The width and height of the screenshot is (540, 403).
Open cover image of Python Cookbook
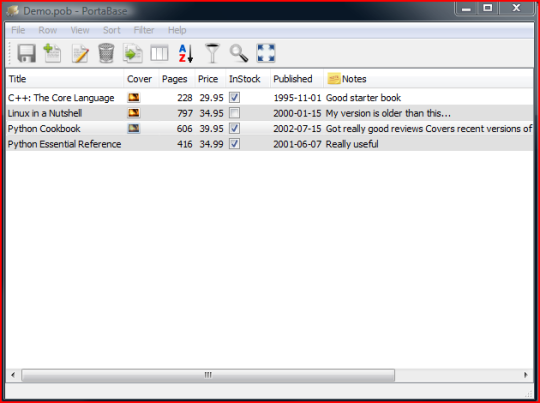click(x=134, y=128)
